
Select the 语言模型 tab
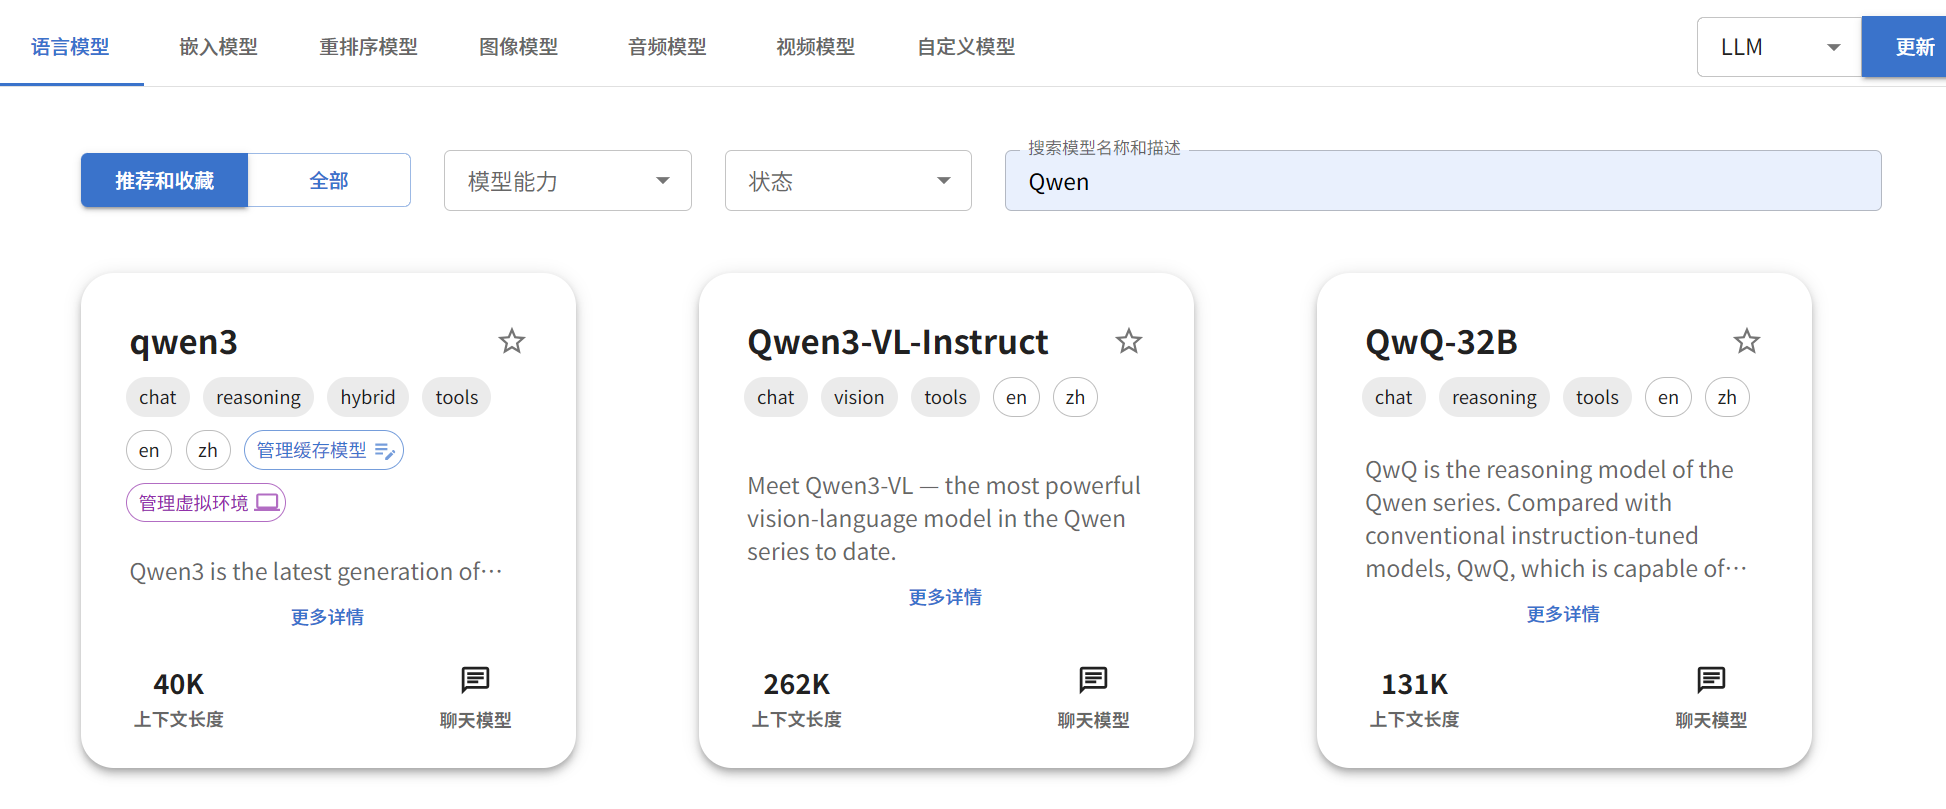pyautogui.click(x=70, y=47)
